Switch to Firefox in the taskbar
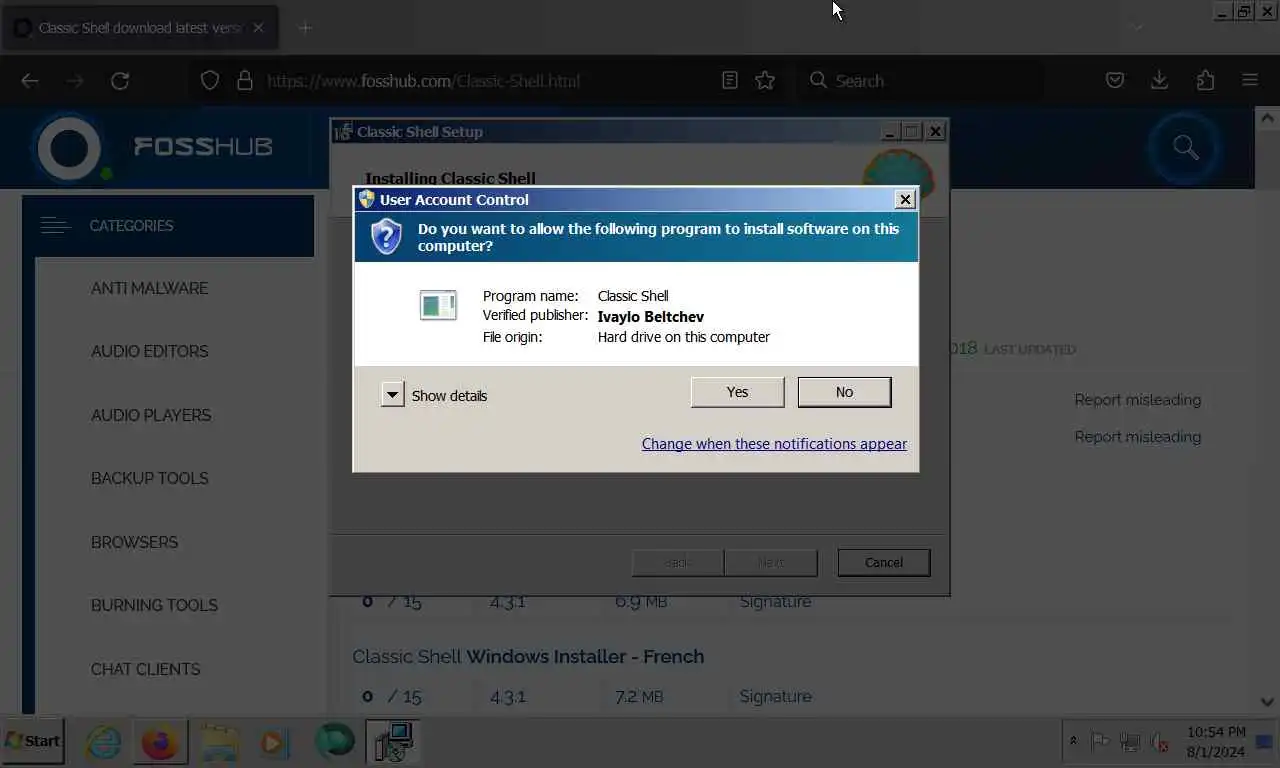Screen dimensions: 1280x768 click(159, 742)
